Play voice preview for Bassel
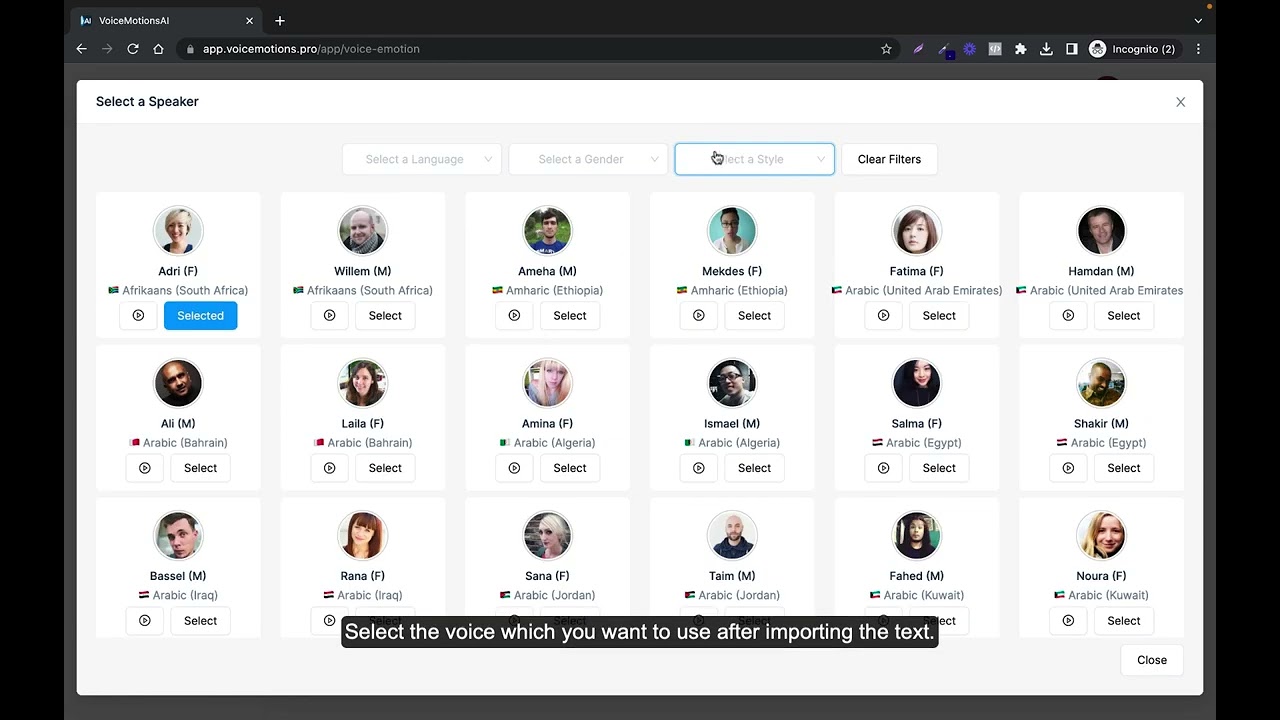The height and width of the screenshot is (720, 1280). click(x=145, y=621)
